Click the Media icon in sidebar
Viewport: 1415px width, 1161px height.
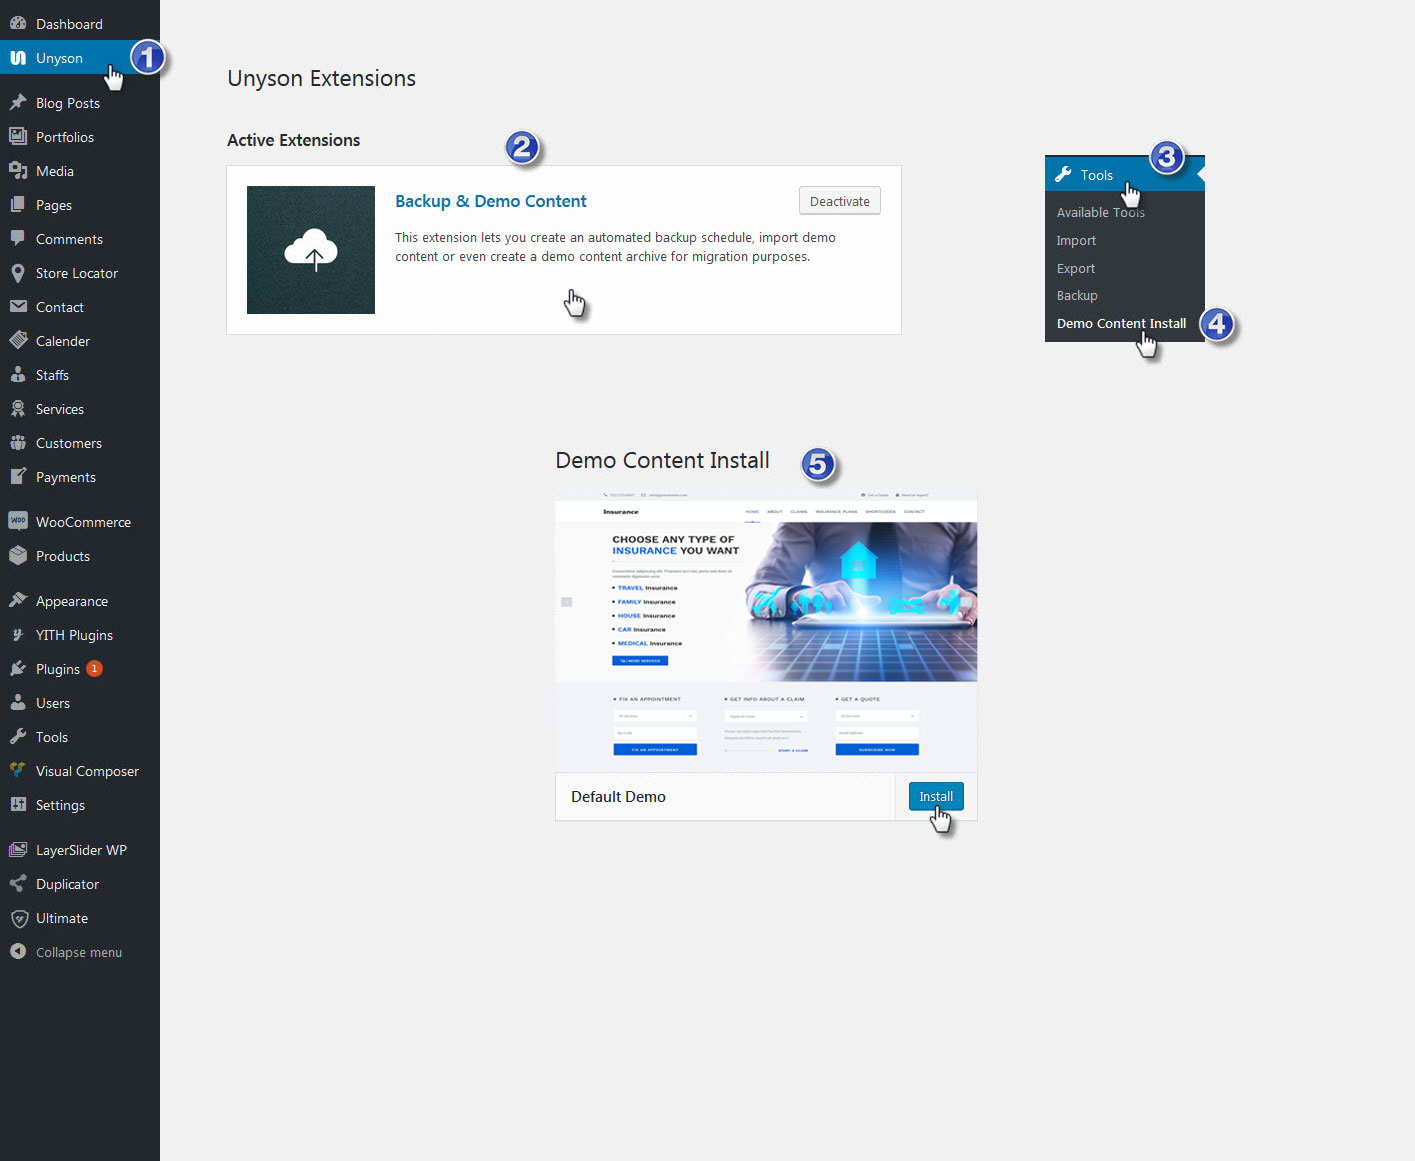18,171
